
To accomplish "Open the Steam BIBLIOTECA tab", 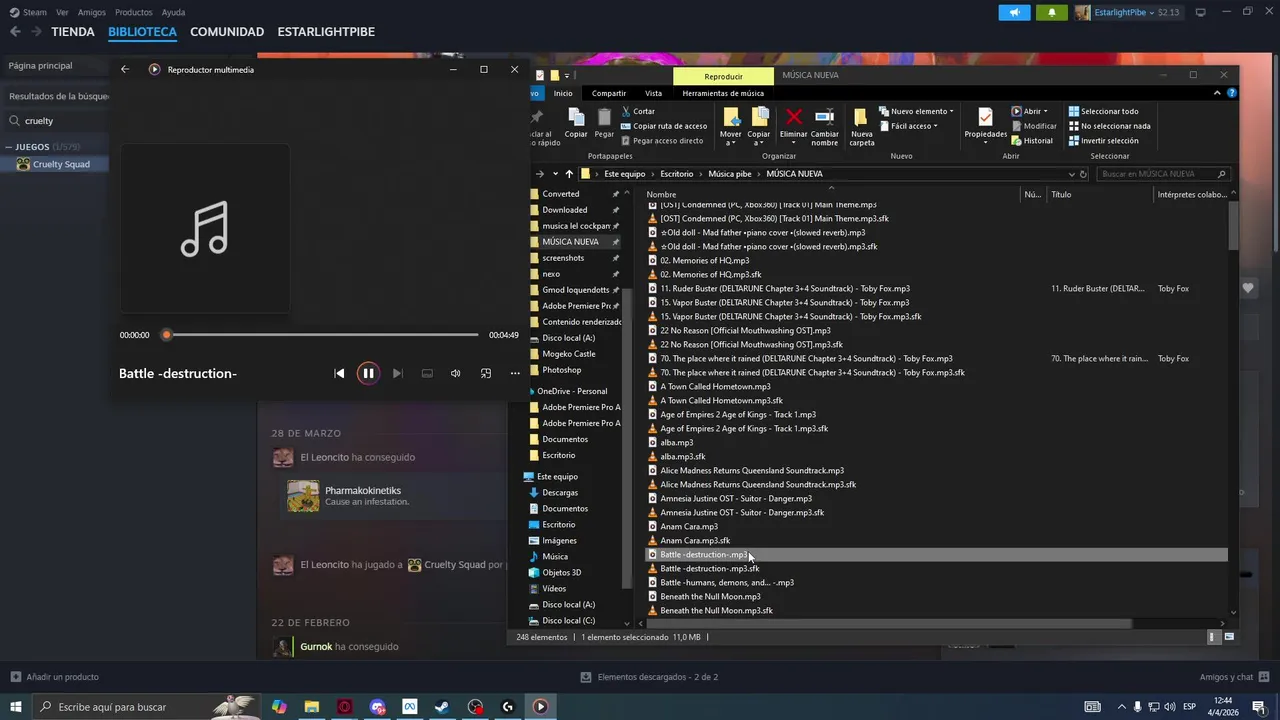I will [x=142, y=32].
